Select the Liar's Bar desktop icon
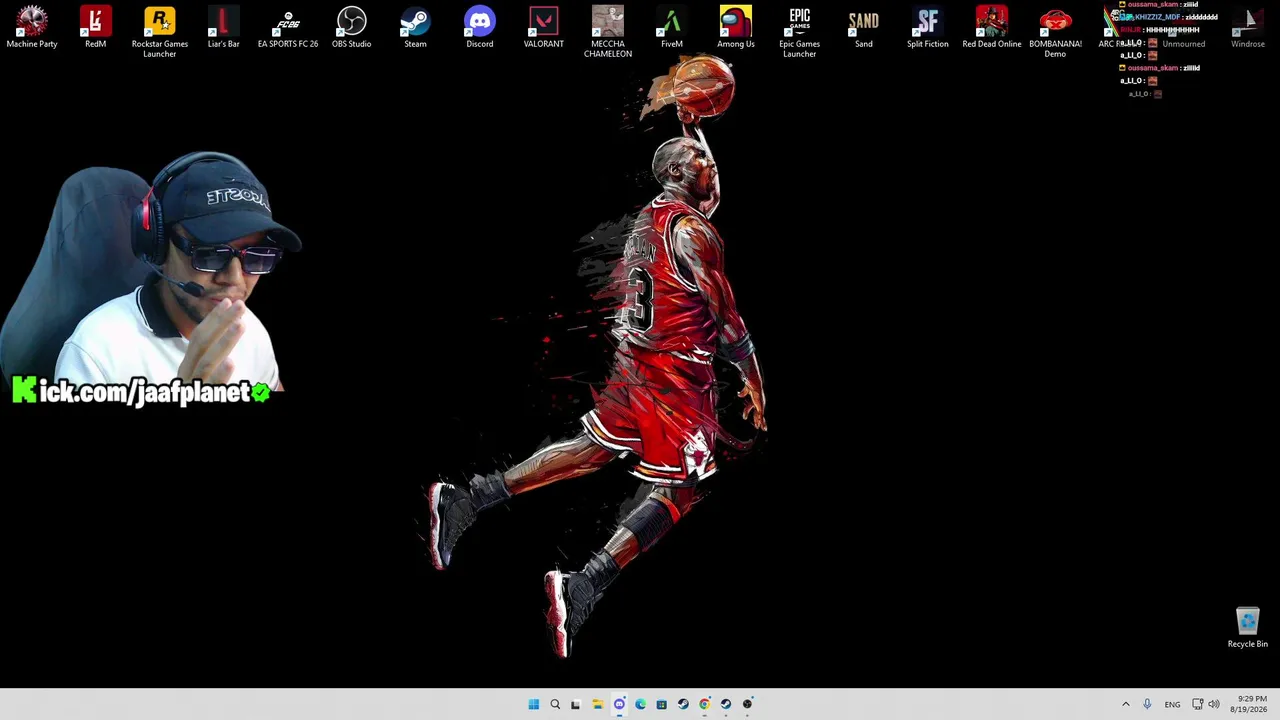 (223, 28)
